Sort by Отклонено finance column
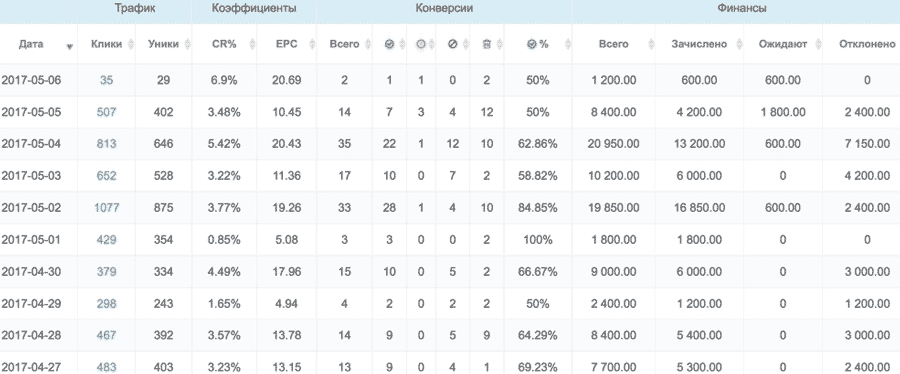This screenshot has width=900, height=374. (867, 44)
